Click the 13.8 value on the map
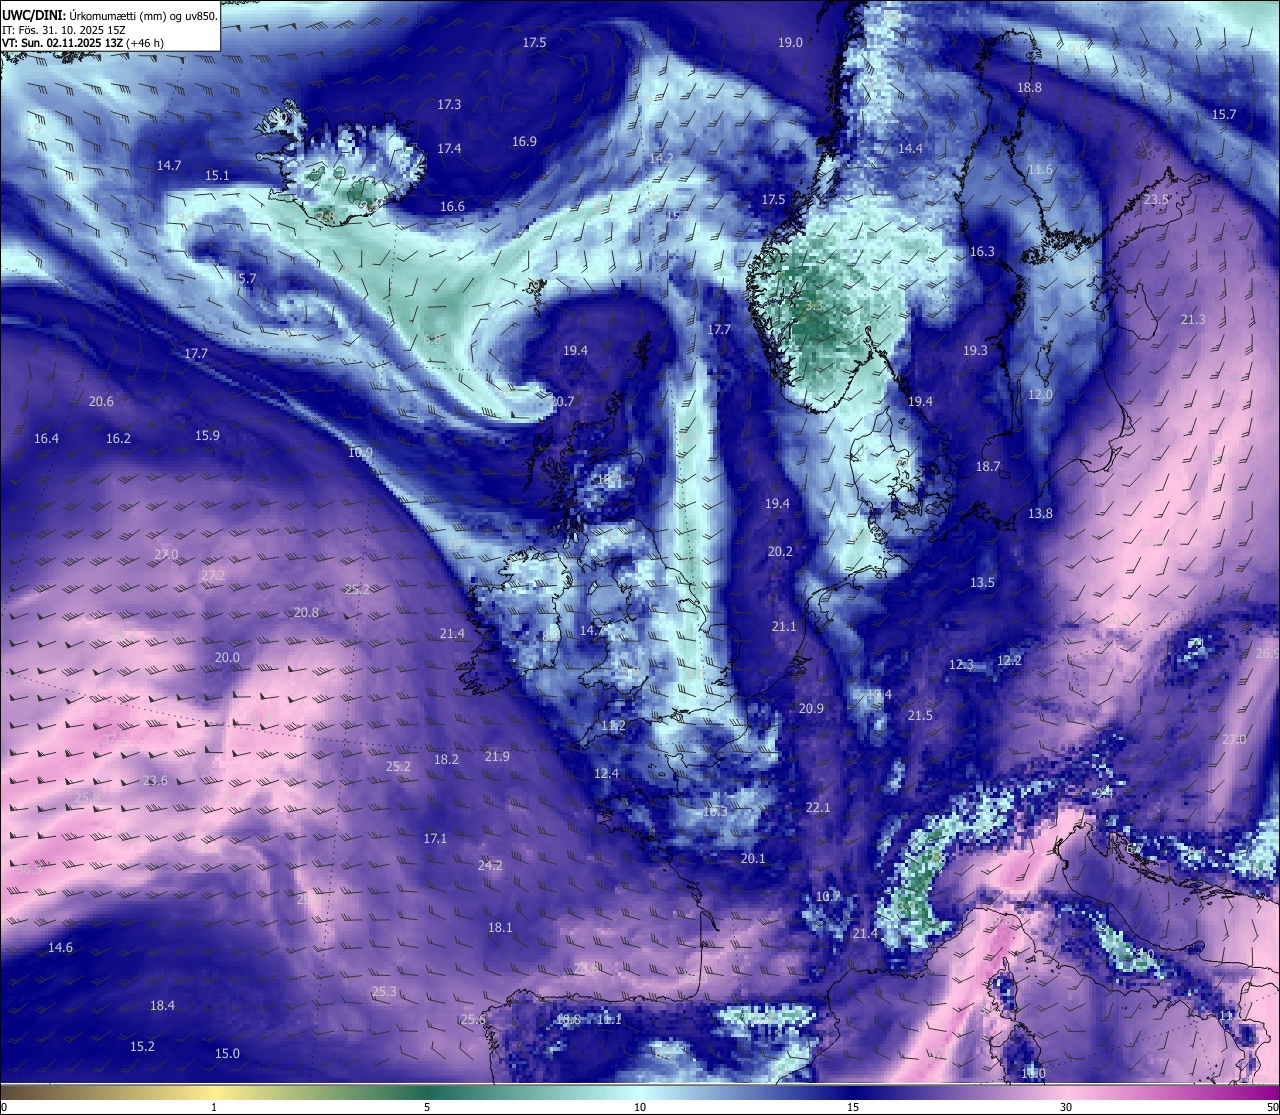Viewport: 1280px width, 1115px height. pos(1040,513)
